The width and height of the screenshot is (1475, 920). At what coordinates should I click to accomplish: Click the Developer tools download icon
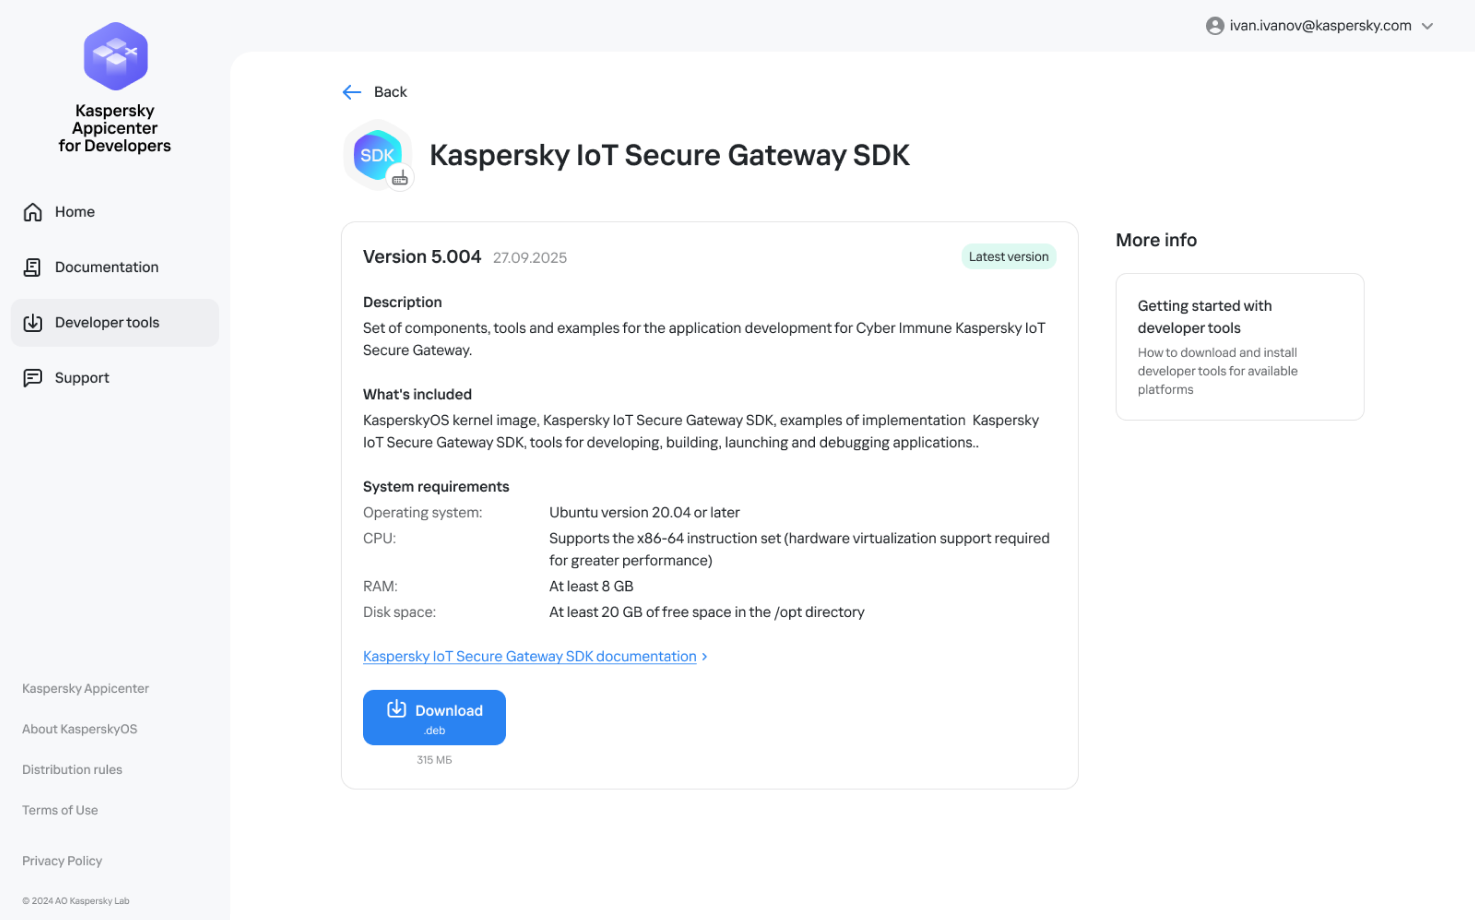coord(33,323)
